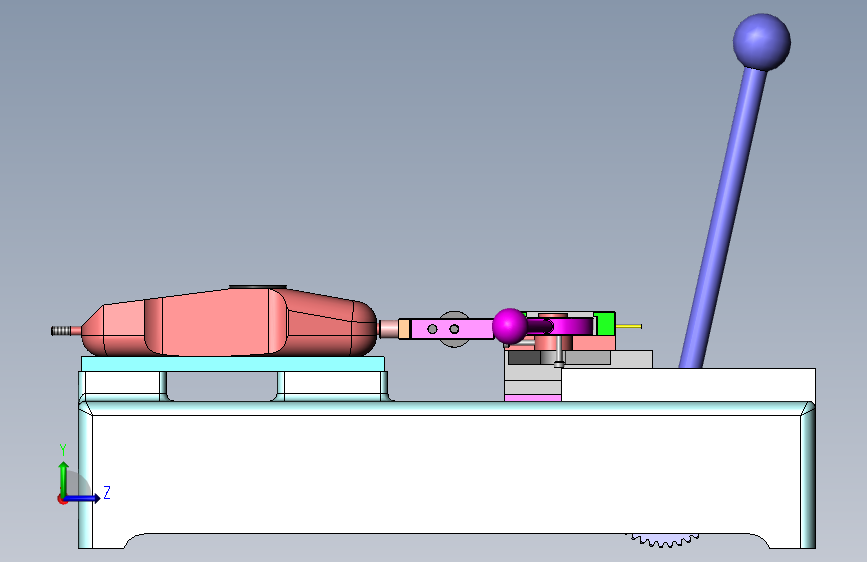This screenshot has height=562, width=867.
Task: Select the gear teeth under the base
Action: coord(664,540)
